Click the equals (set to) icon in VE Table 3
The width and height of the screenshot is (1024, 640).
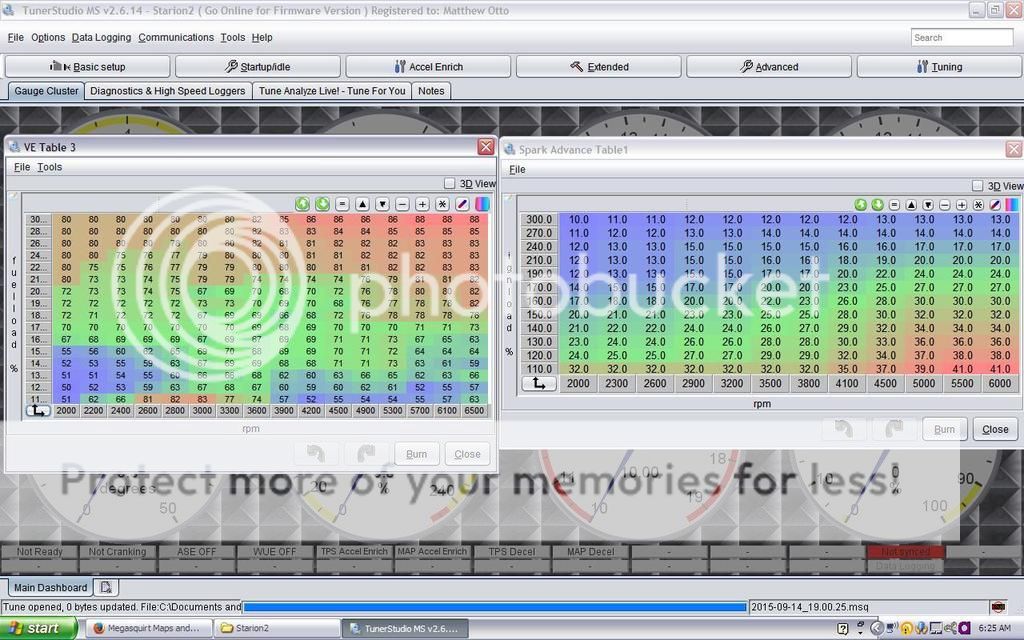tap(342, 204)
